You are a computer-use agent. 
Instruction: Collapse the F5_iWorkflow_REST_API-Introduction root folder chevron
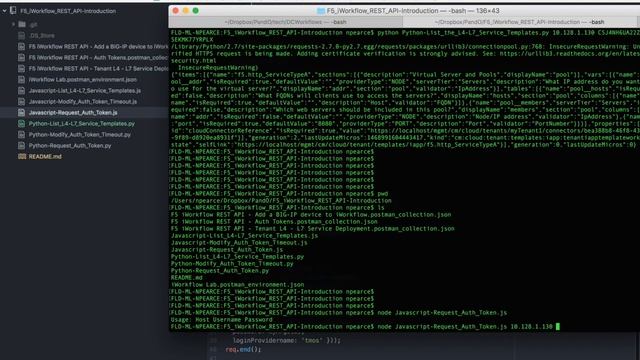click(x=4, y=11)
